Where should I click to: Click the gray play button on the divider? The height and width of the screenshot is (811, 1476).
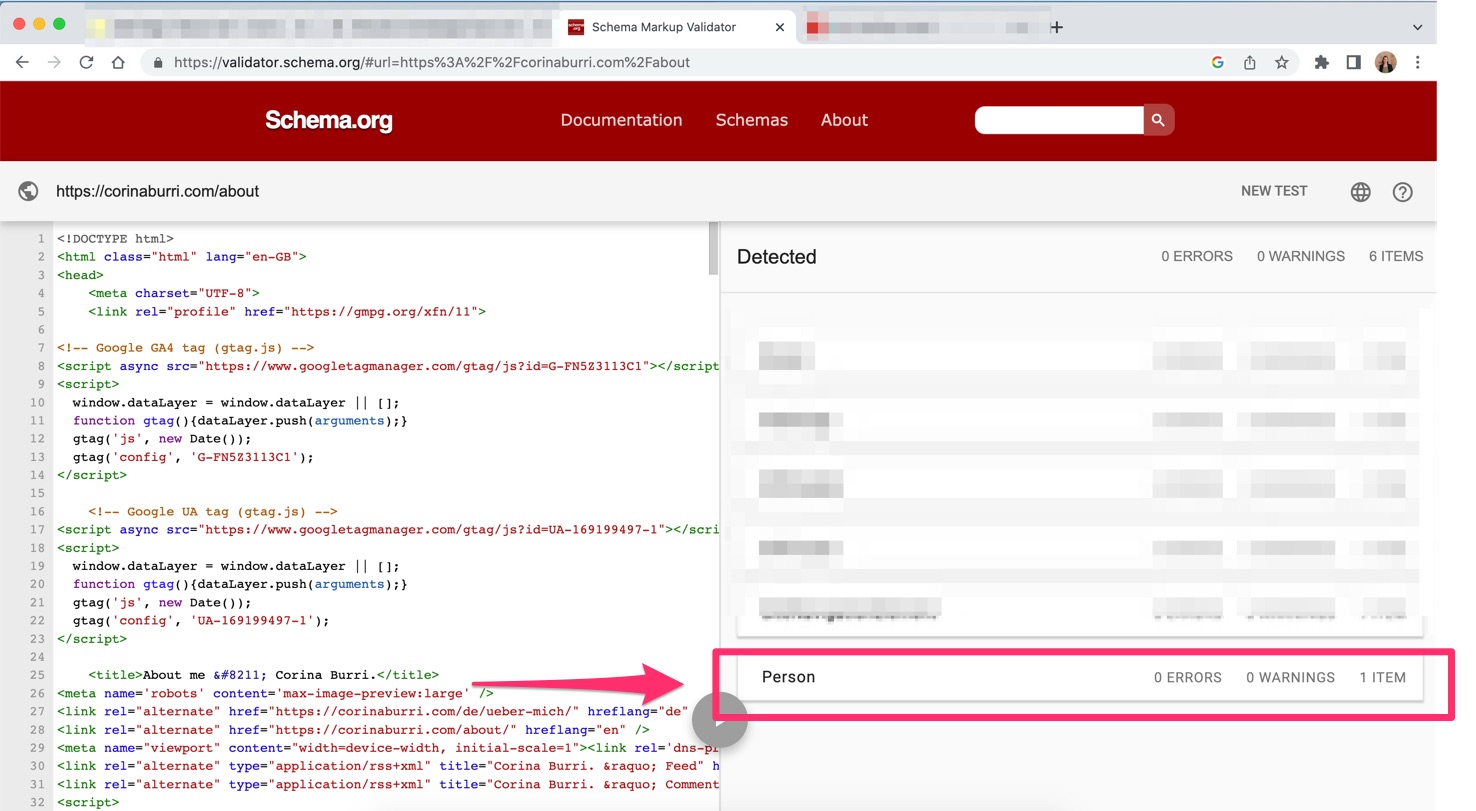click(719, 718)
